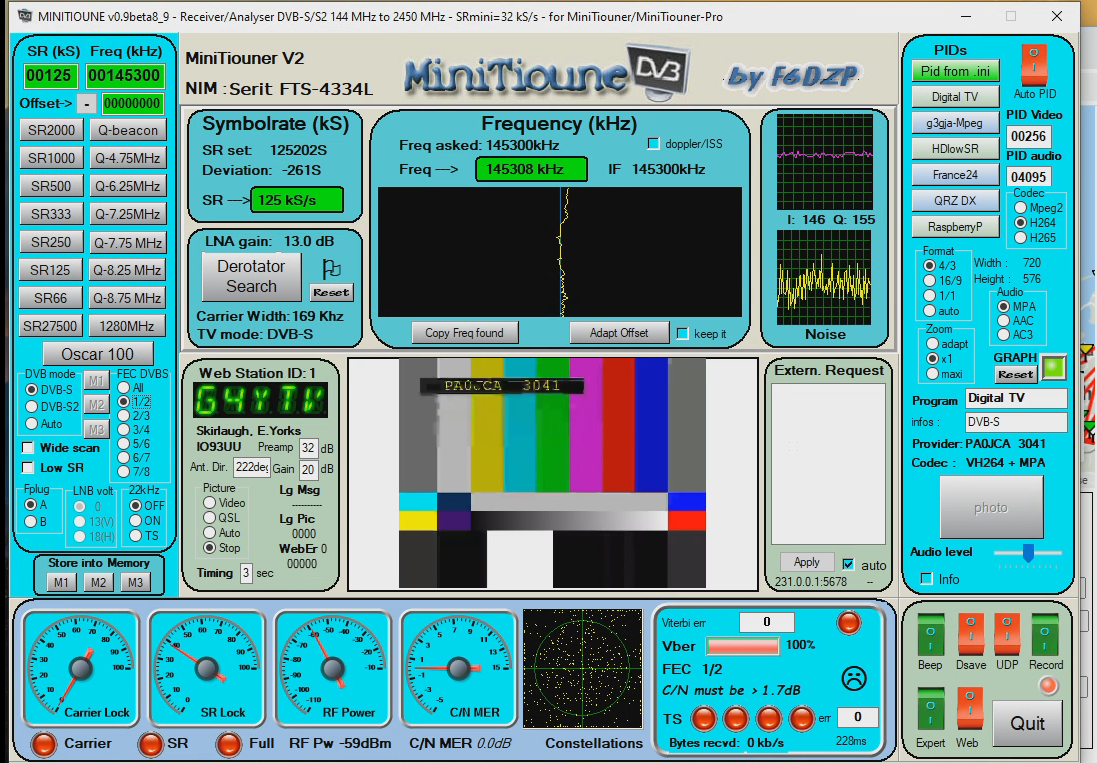Viewport: 1097px width, 763px height.
Task: Click the Full red LED indicator
Action: pos(229,743)
